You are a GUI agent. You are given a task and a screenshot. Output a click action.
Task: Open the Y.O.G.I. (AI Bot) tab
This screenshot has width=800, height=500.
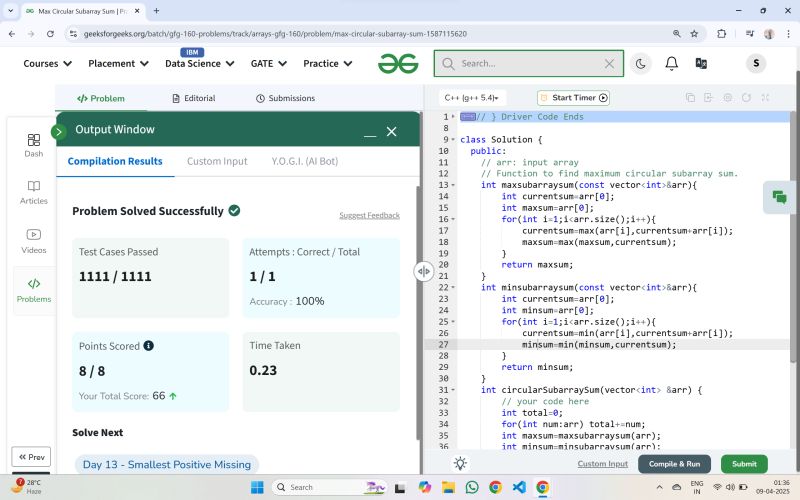305,161
